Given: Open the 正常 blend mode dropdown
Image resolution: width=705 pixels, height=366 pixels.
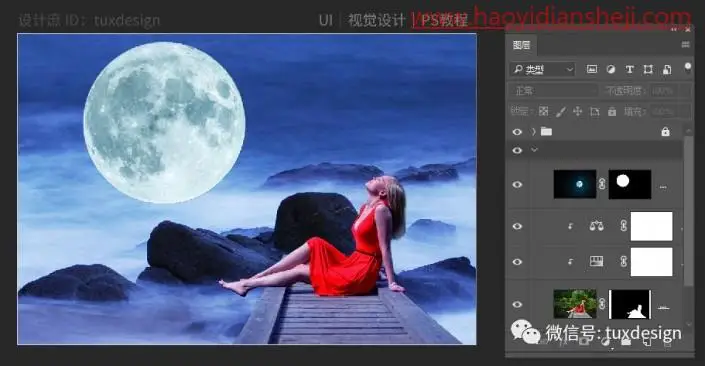Looking at the screenshot, I should coord(553,90).
